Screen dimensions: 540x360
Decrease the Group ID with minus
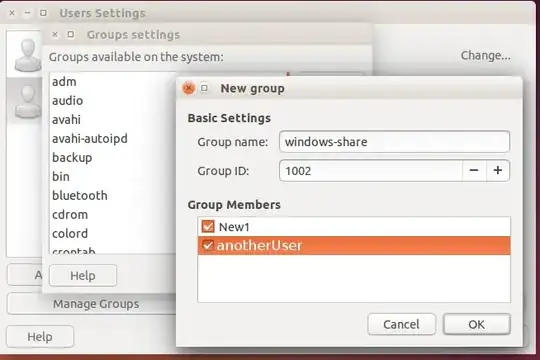tap(474, 171)
